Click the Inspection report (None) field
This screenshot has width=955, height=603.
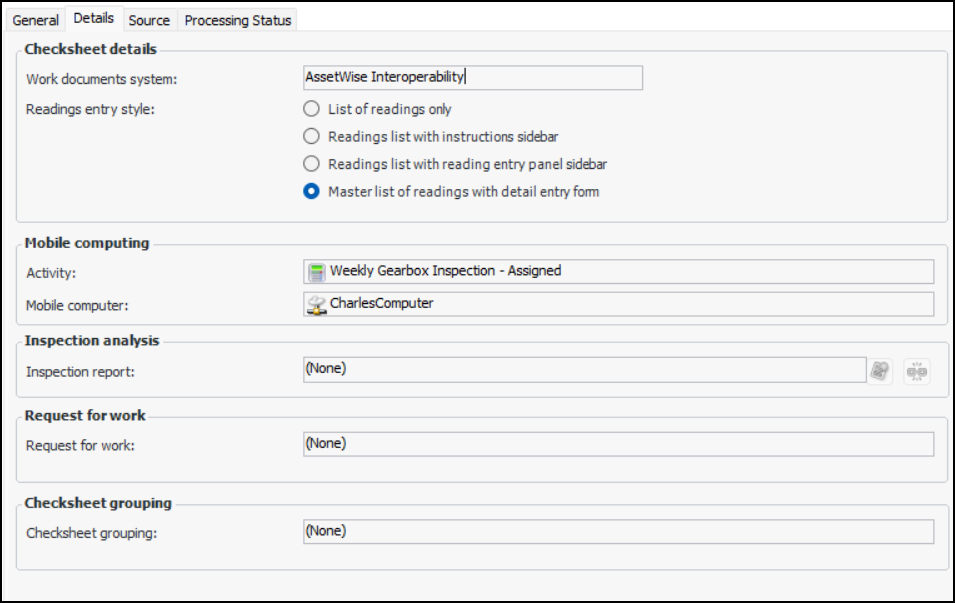pos(583,369)
